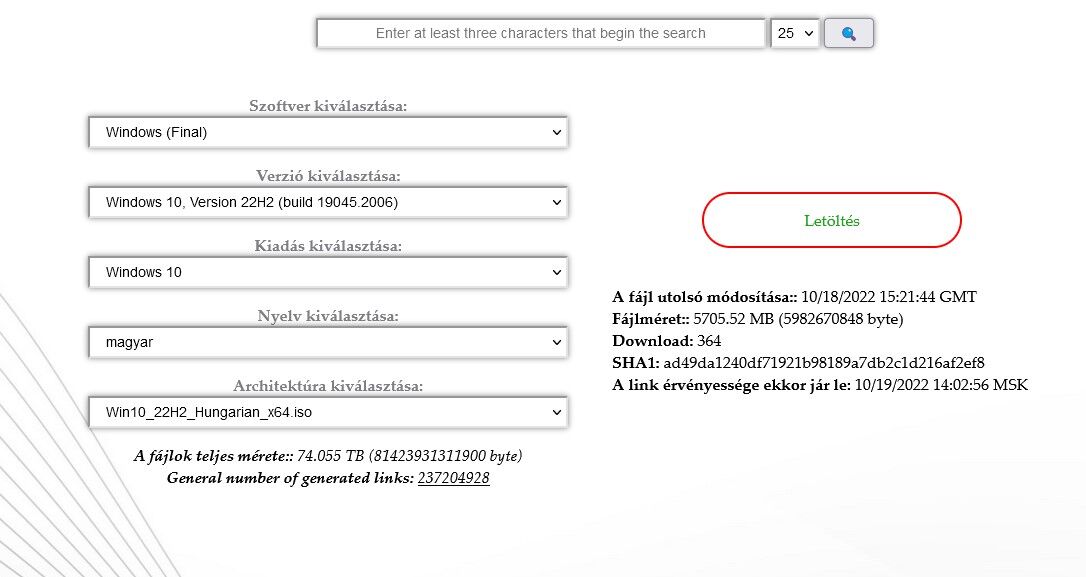Click the magnifier search button
The width and height of the screenshot is (1086, 577).
pyautogui.click(x=848, y=33)
